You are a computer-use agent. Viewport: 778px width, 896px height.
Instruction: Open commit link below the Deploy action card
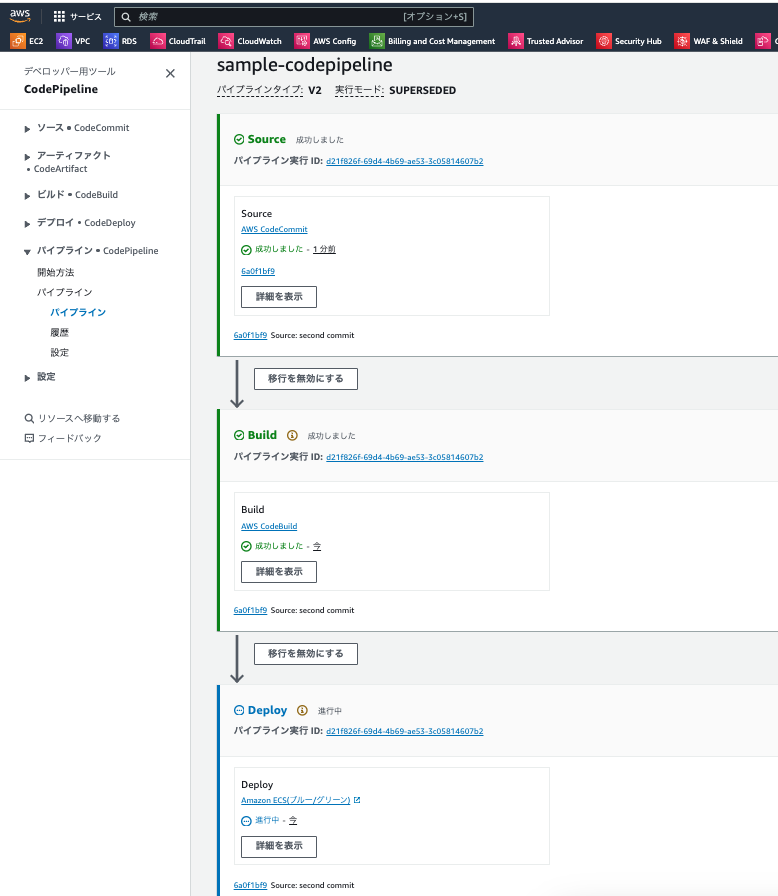[x=250, y=885]
